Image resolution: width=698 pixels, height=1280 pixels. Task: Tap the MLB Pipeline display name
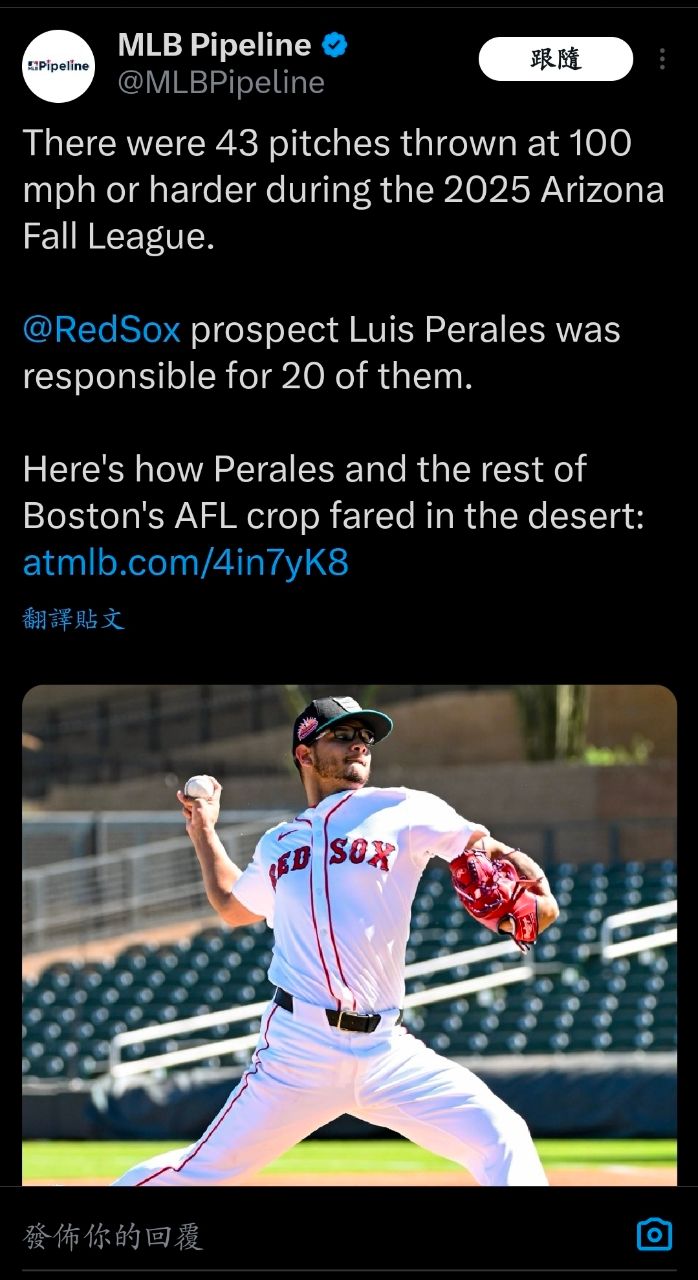[x=214, y=45]
